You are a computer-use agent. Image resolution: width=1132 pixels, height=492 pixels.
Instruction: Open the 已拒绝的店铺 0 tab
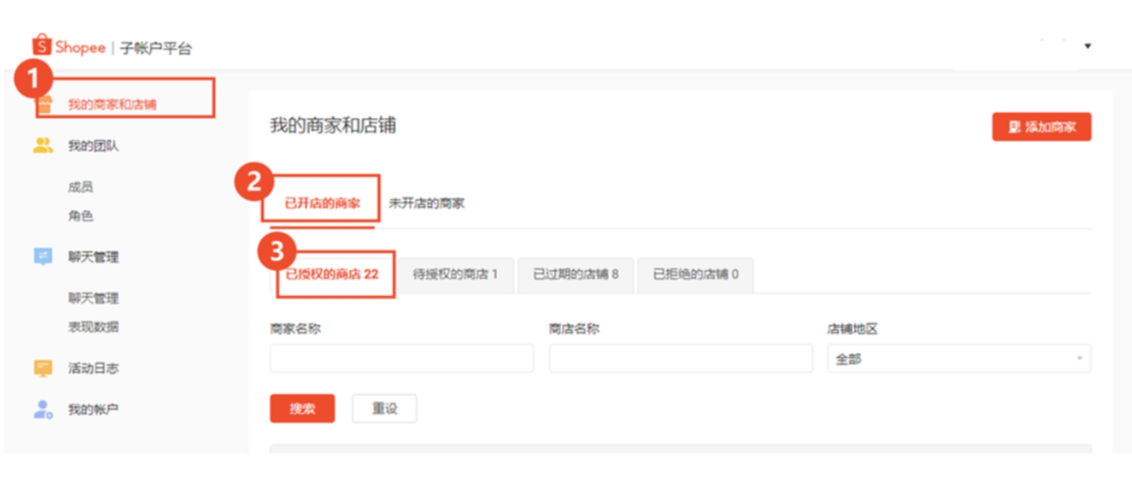695,274
